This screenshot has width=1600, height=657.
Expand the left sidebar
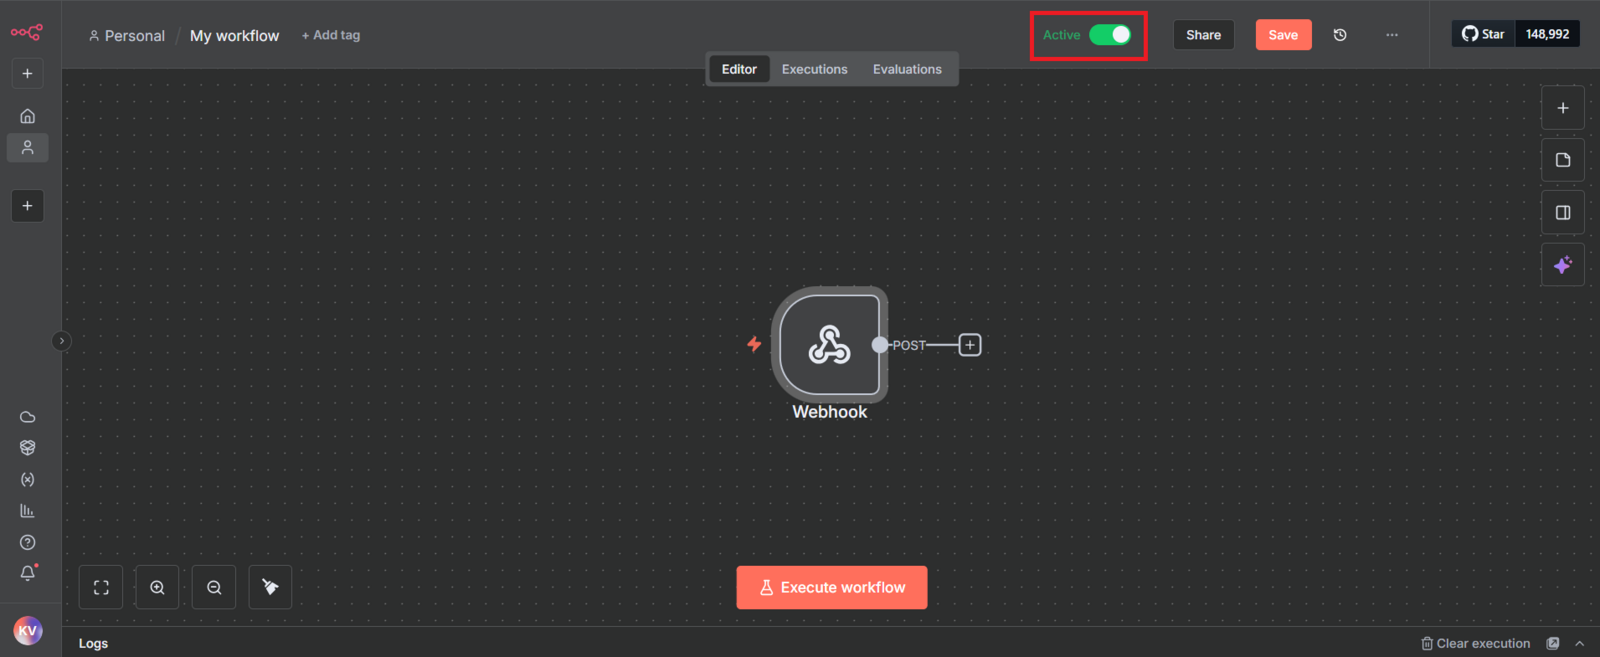point(61,341)
